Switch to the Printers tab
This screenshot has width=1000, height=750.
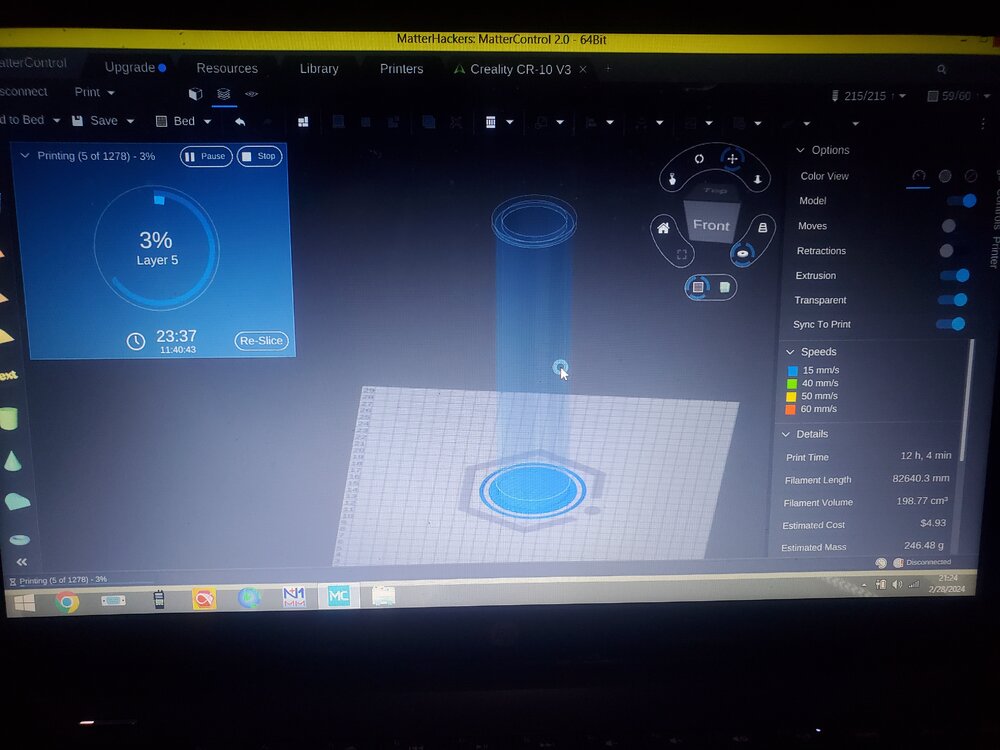(x=401, y=69)
